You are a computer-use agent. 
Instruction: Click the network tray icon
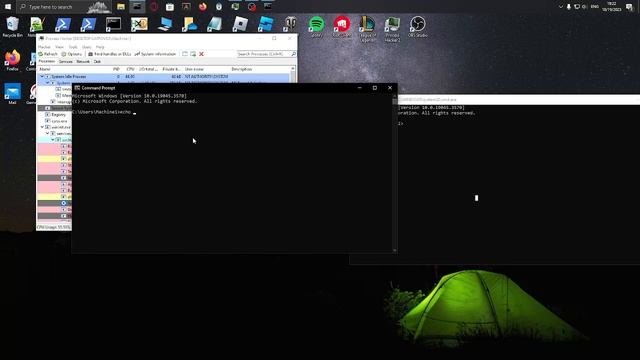click(x=577, y=7)
